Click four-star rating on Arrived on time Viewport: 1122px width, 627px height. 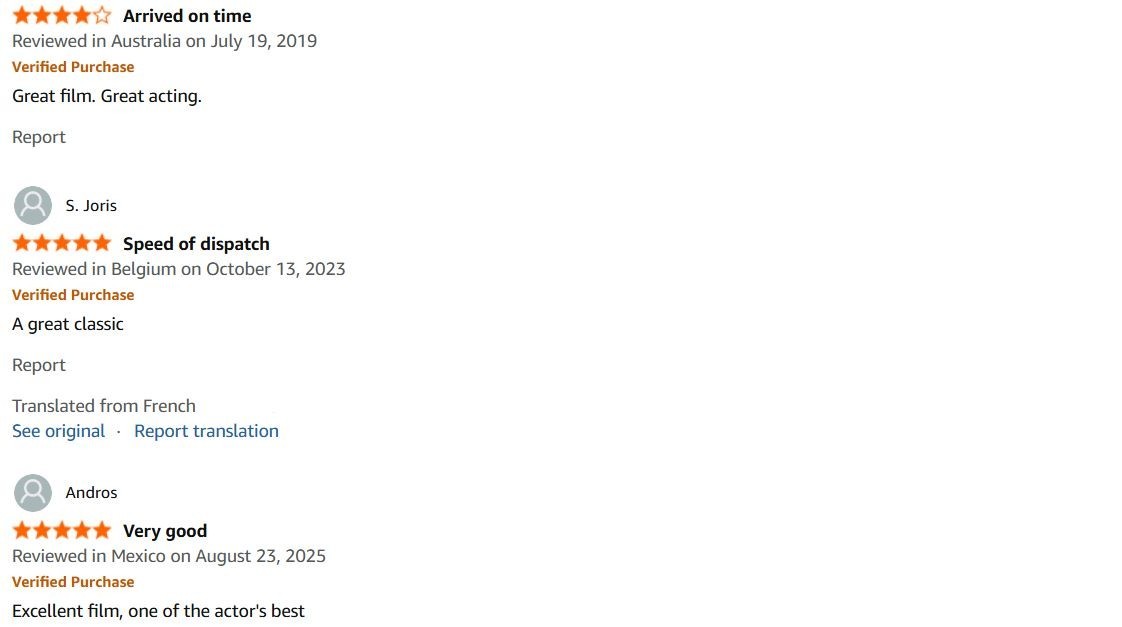click(x=62, y=16)
